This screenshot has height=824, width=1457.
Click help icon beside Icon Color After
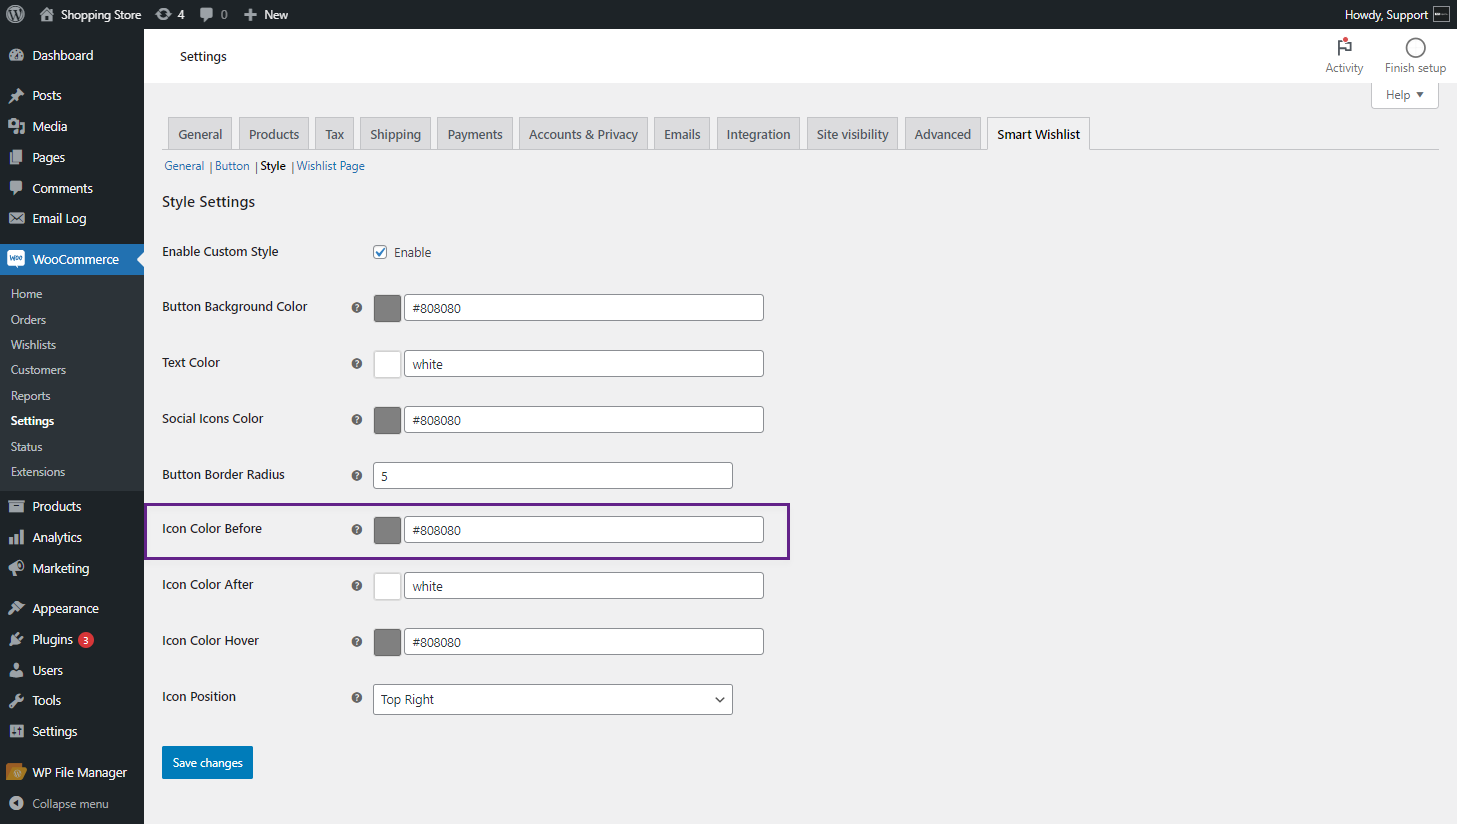pyautogui.click(x=357, y=586)
